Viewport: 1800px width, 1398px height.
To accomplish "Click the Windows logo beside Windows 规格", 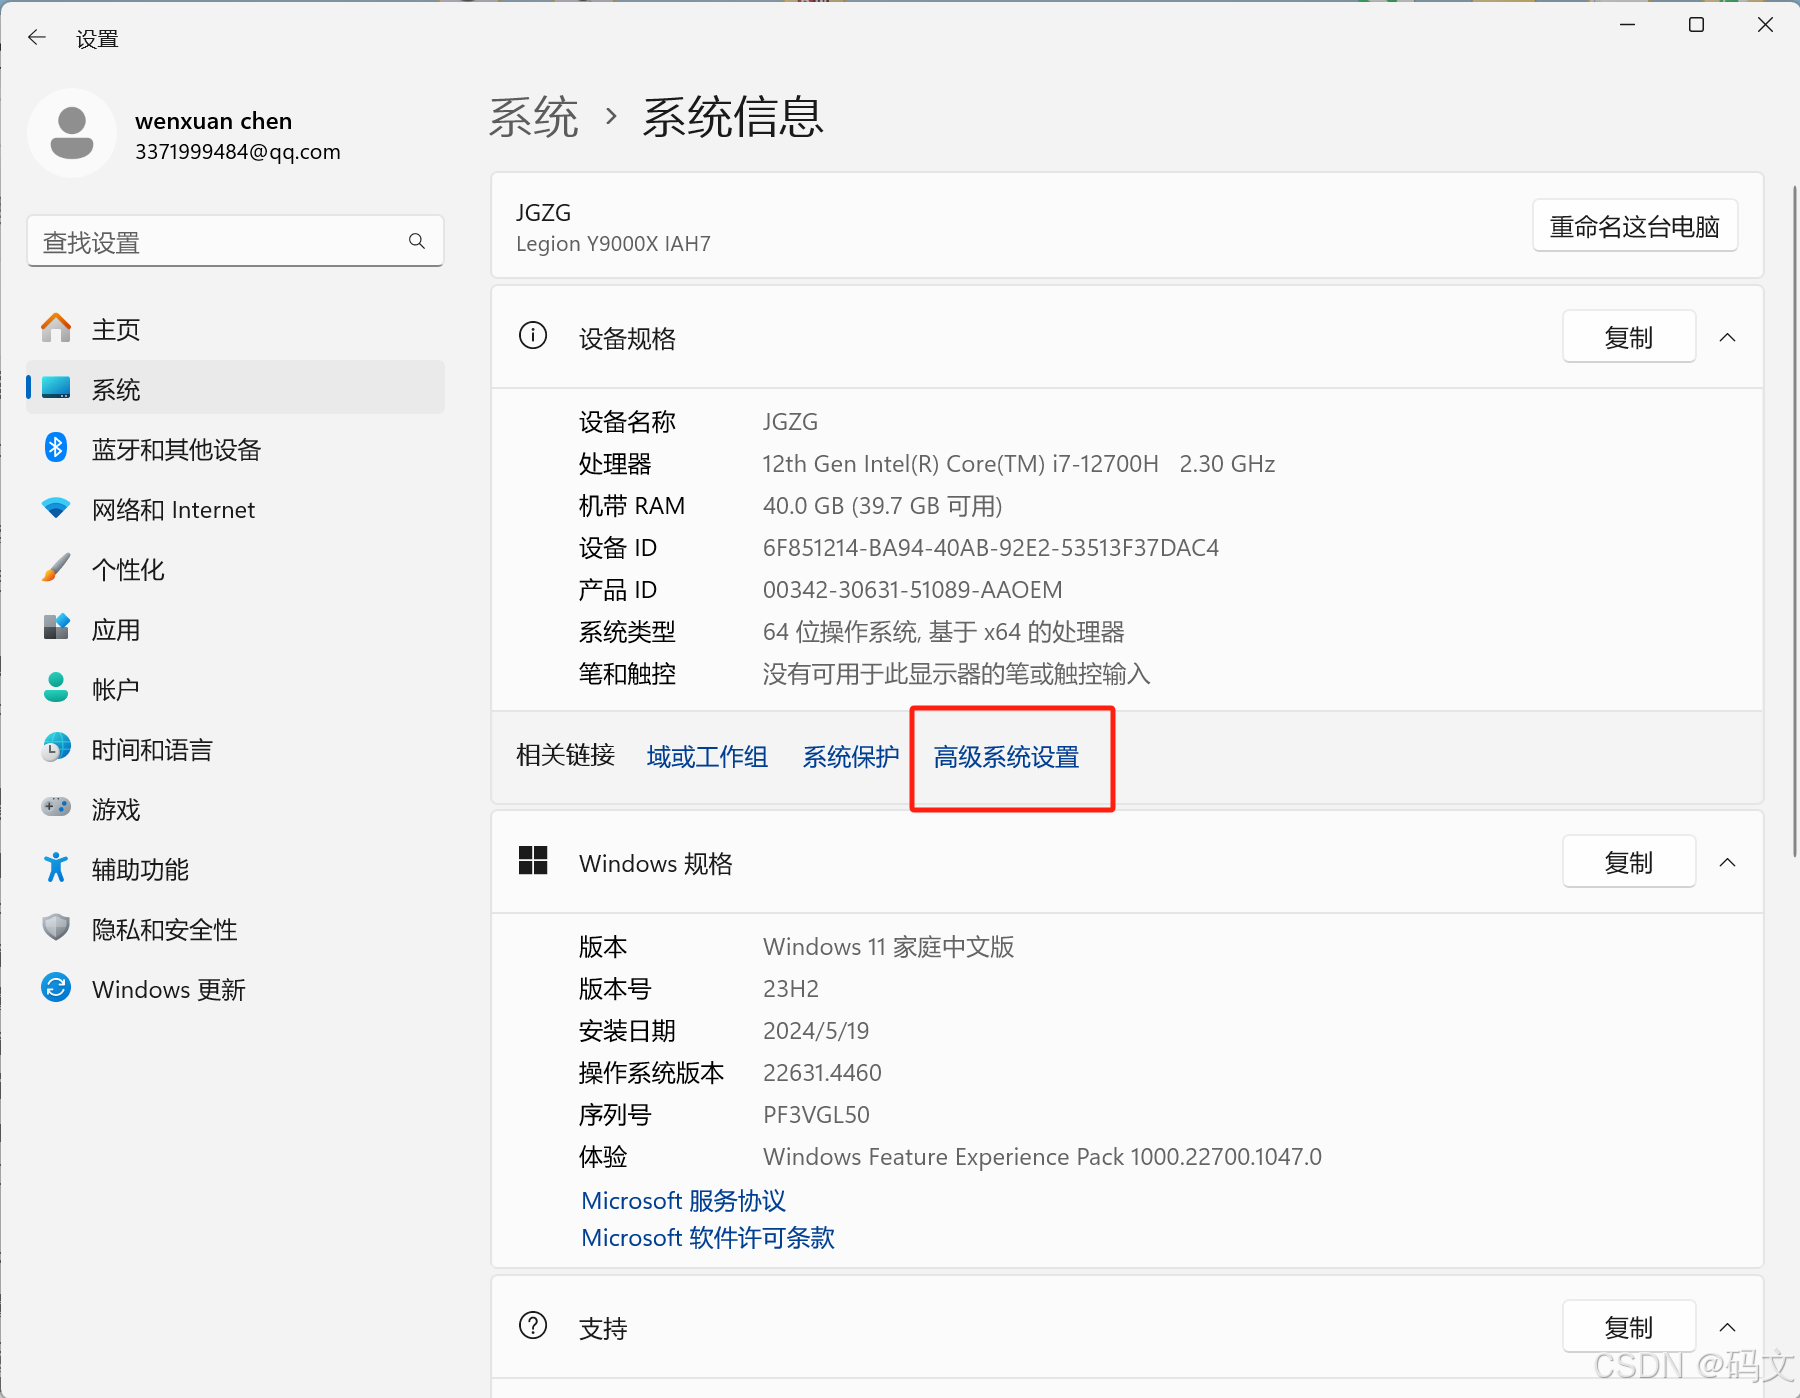I will click(533, 861).
